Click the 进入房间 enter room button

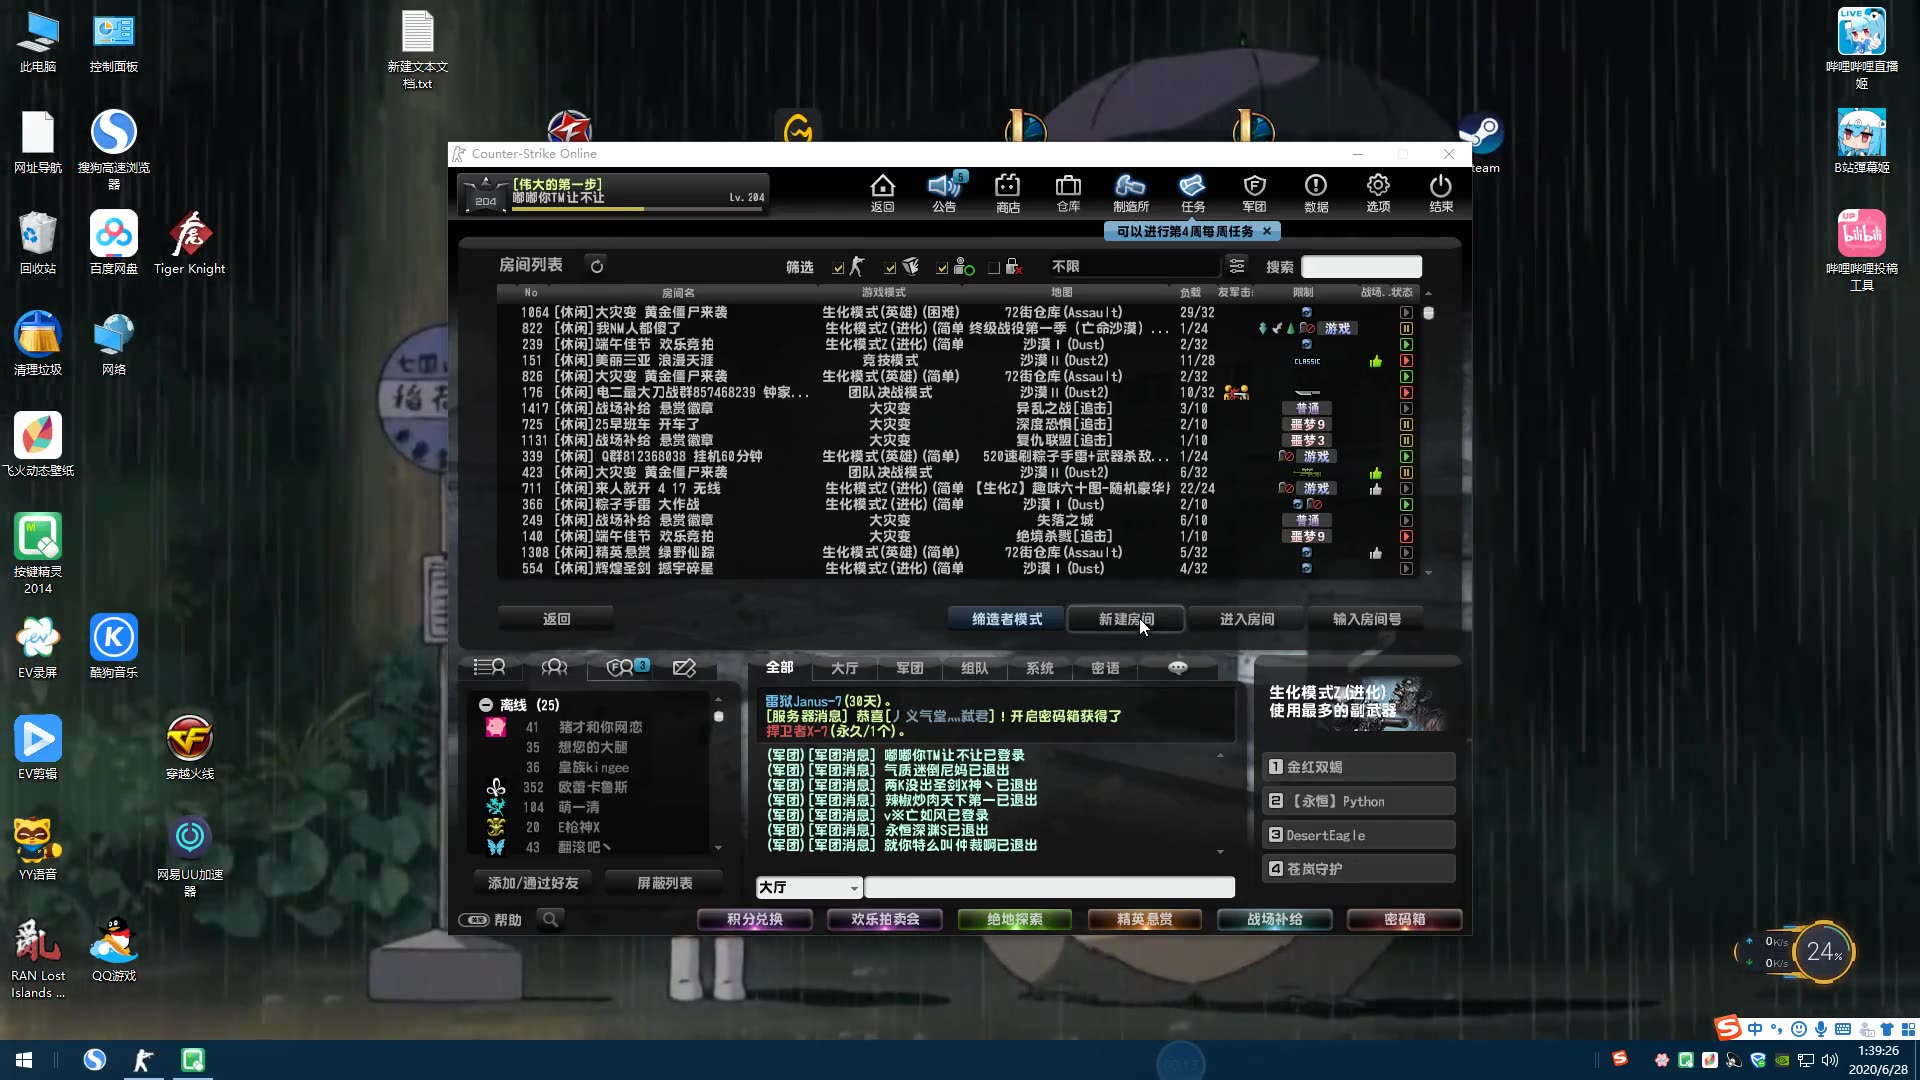click(x=1246, y=619)
